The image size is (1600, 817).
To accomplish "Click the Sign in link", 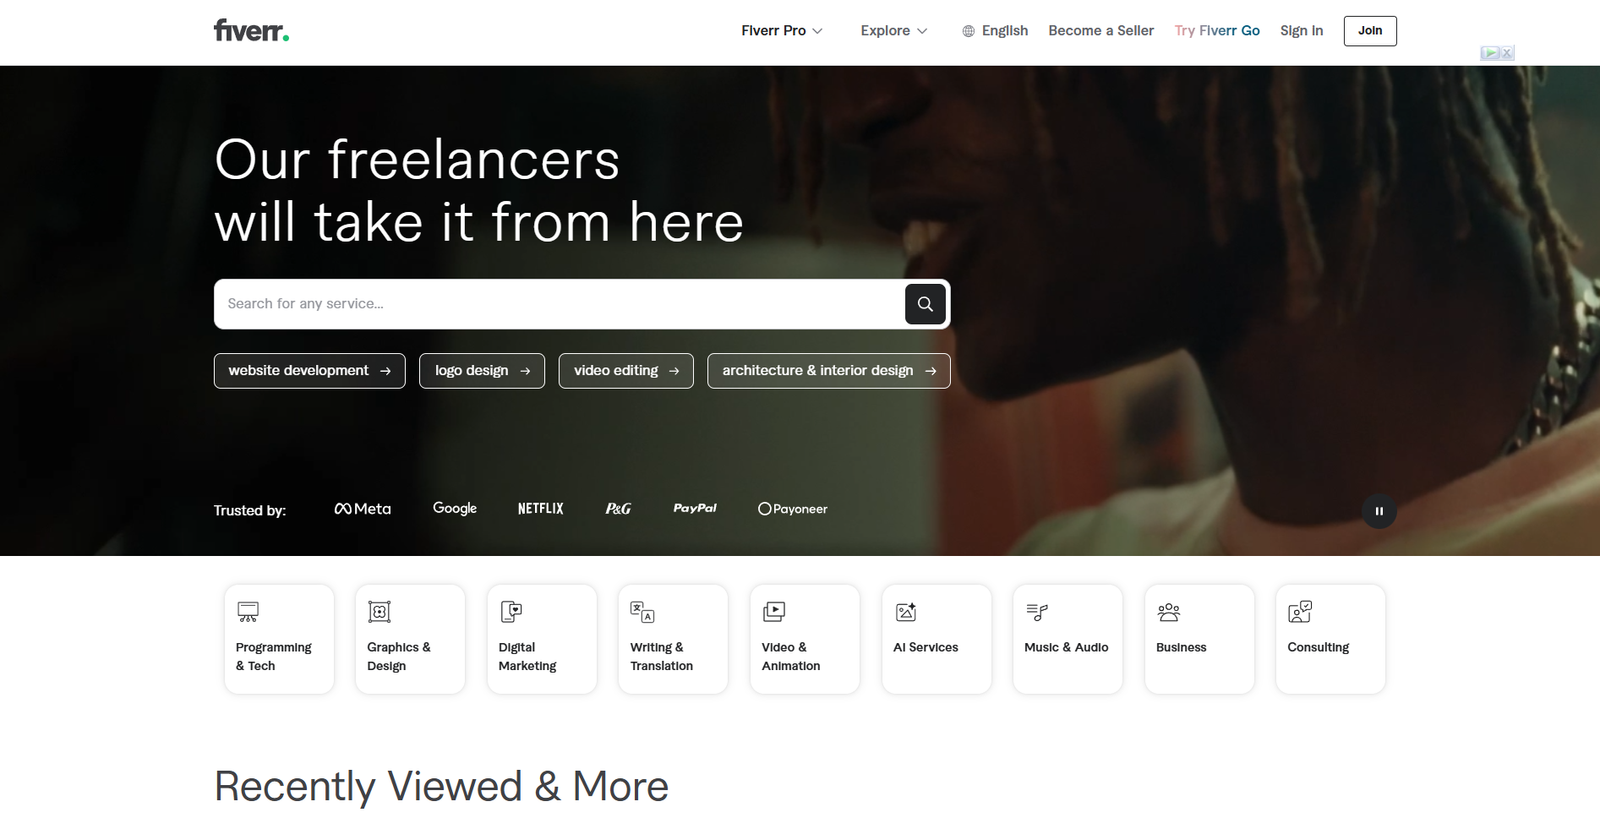I will [x=1301, y=31].
